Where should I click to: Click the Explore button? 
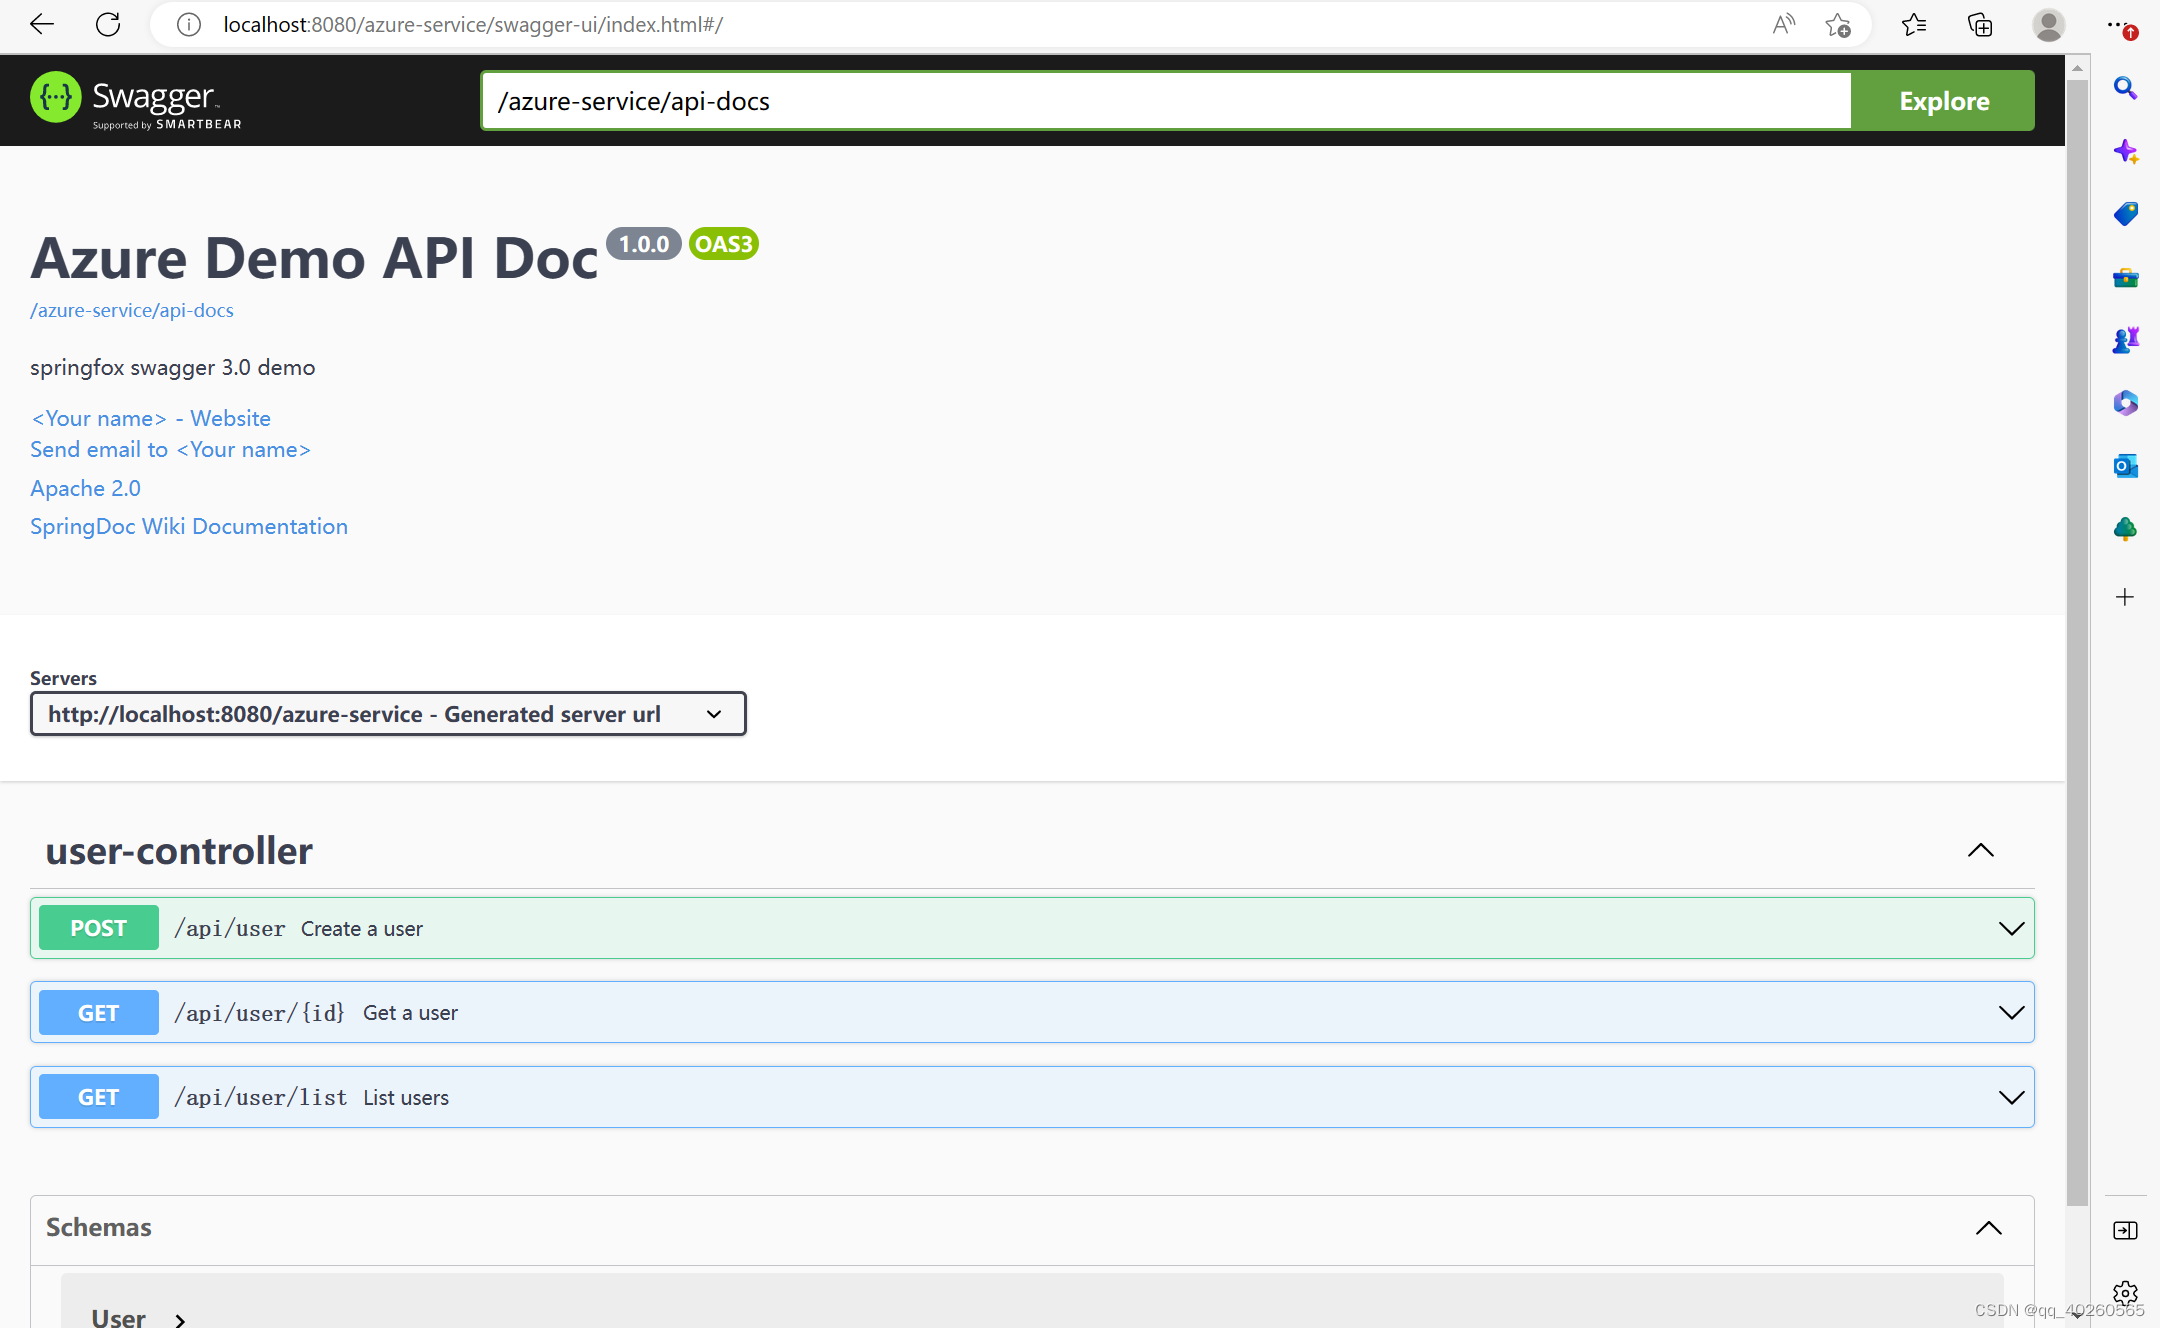pyautogui.click(x=1943, y=101)
